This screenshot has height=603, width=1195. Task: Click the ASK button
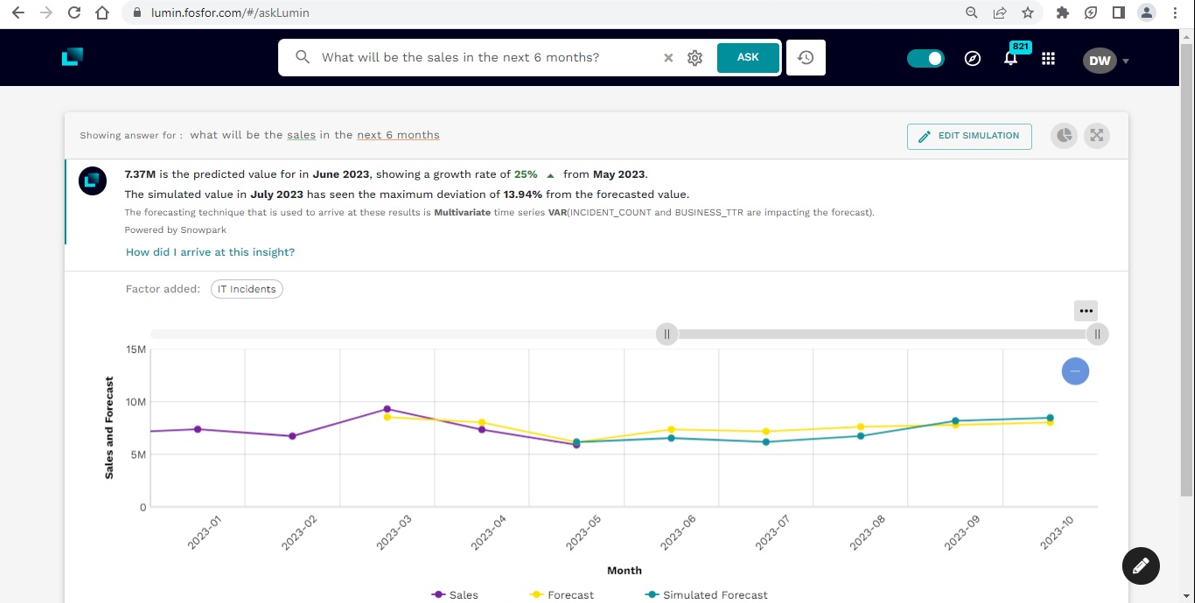[x=748, y=58]
